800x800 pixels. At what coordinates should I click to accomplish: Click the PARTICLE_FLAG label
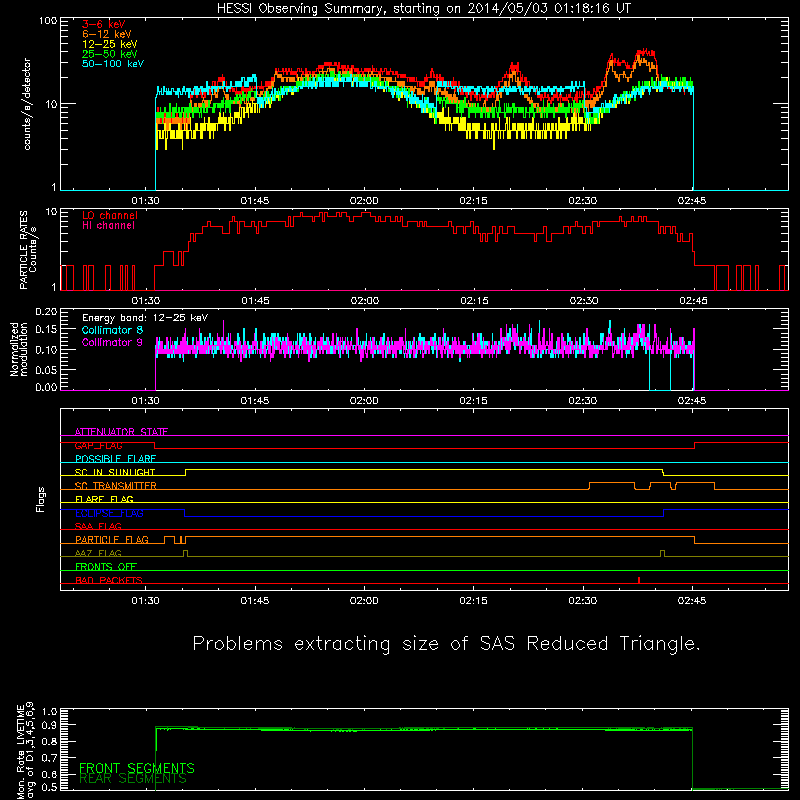[x=112, y=539]
